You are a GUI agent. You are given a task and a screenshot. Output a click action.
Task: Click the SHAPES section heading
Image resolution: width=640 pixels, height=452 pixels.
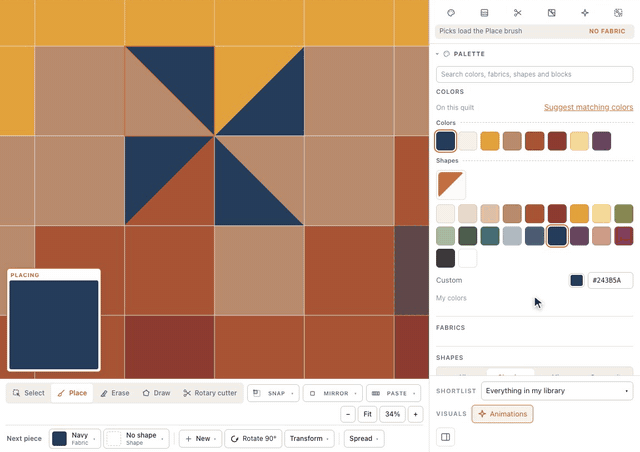(x=449, y=358)
